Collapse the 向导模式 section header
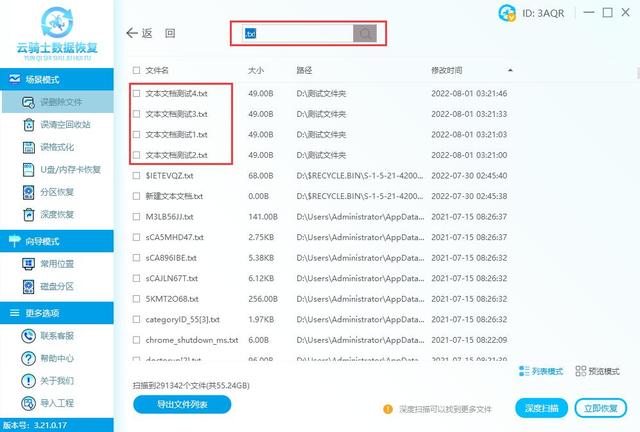The width and height of the screenshot is (640, 432). click(x=57, y=241)
